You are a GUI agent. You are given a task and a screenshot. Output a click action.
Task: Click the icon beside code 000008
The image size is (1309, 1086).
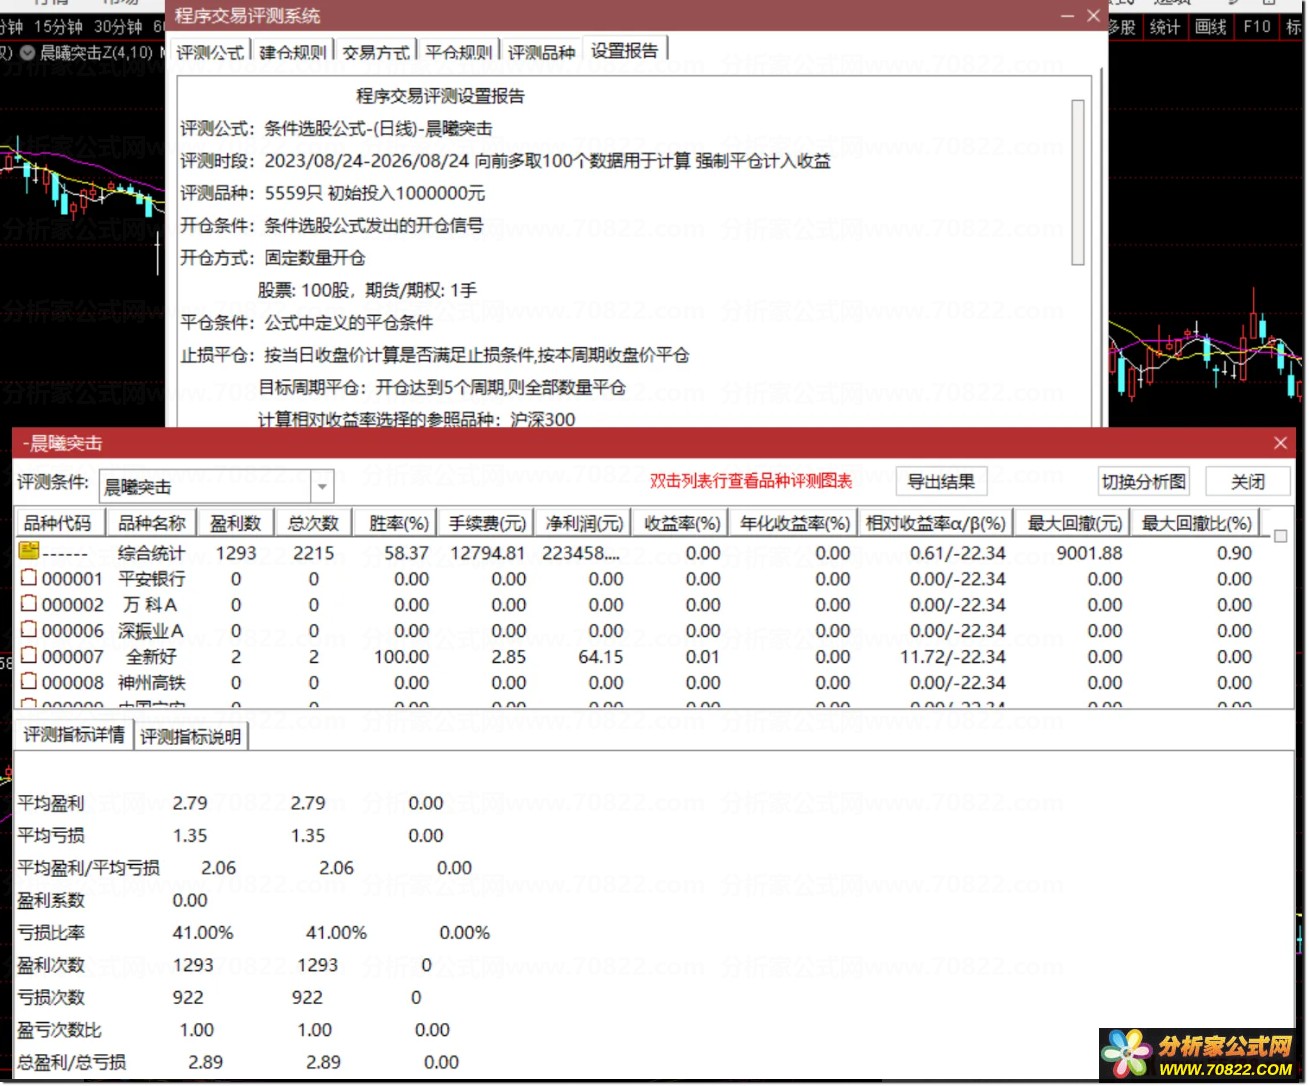coord(28,681)
